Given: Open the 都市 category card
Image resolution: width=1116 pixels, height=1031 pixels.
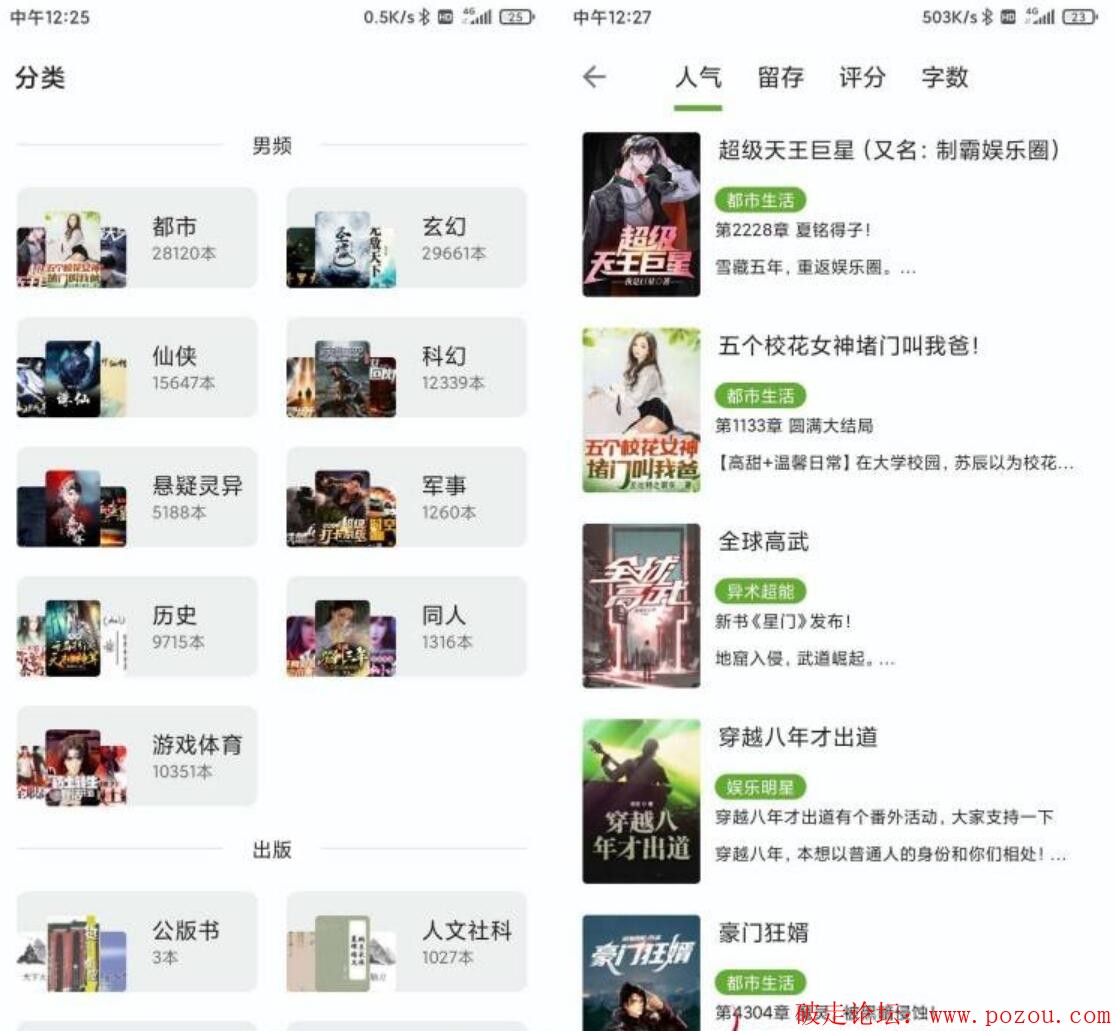Looking at the screenshot, I should pos(137,238).
